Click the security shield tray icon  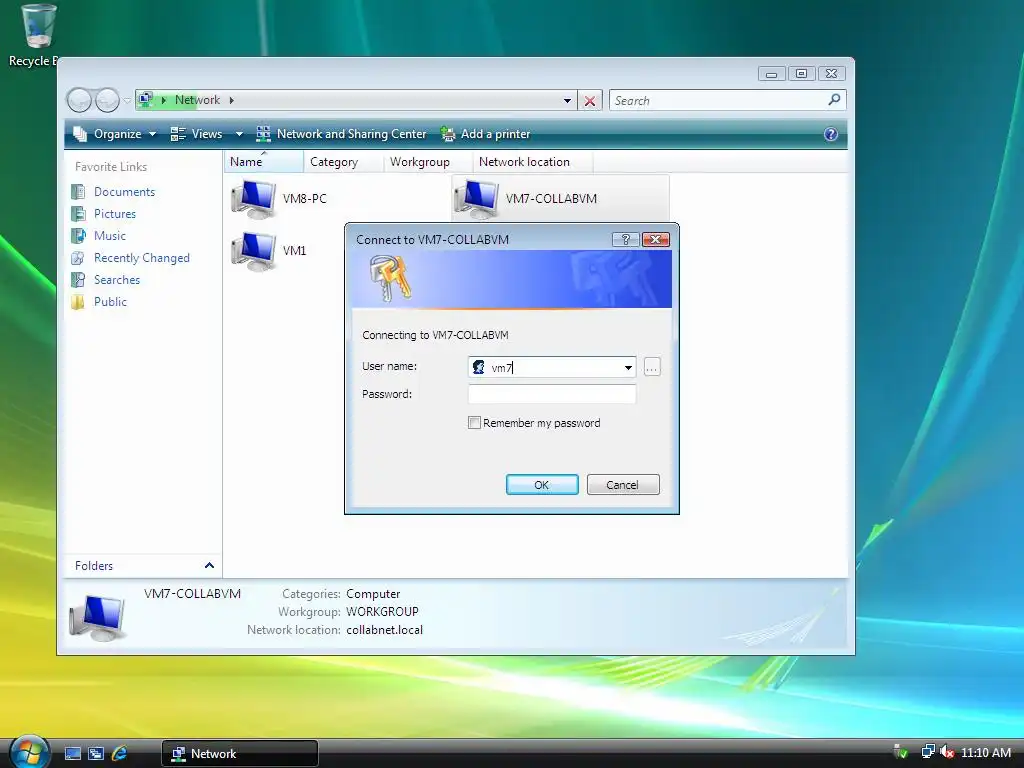[x=901, y=752]
